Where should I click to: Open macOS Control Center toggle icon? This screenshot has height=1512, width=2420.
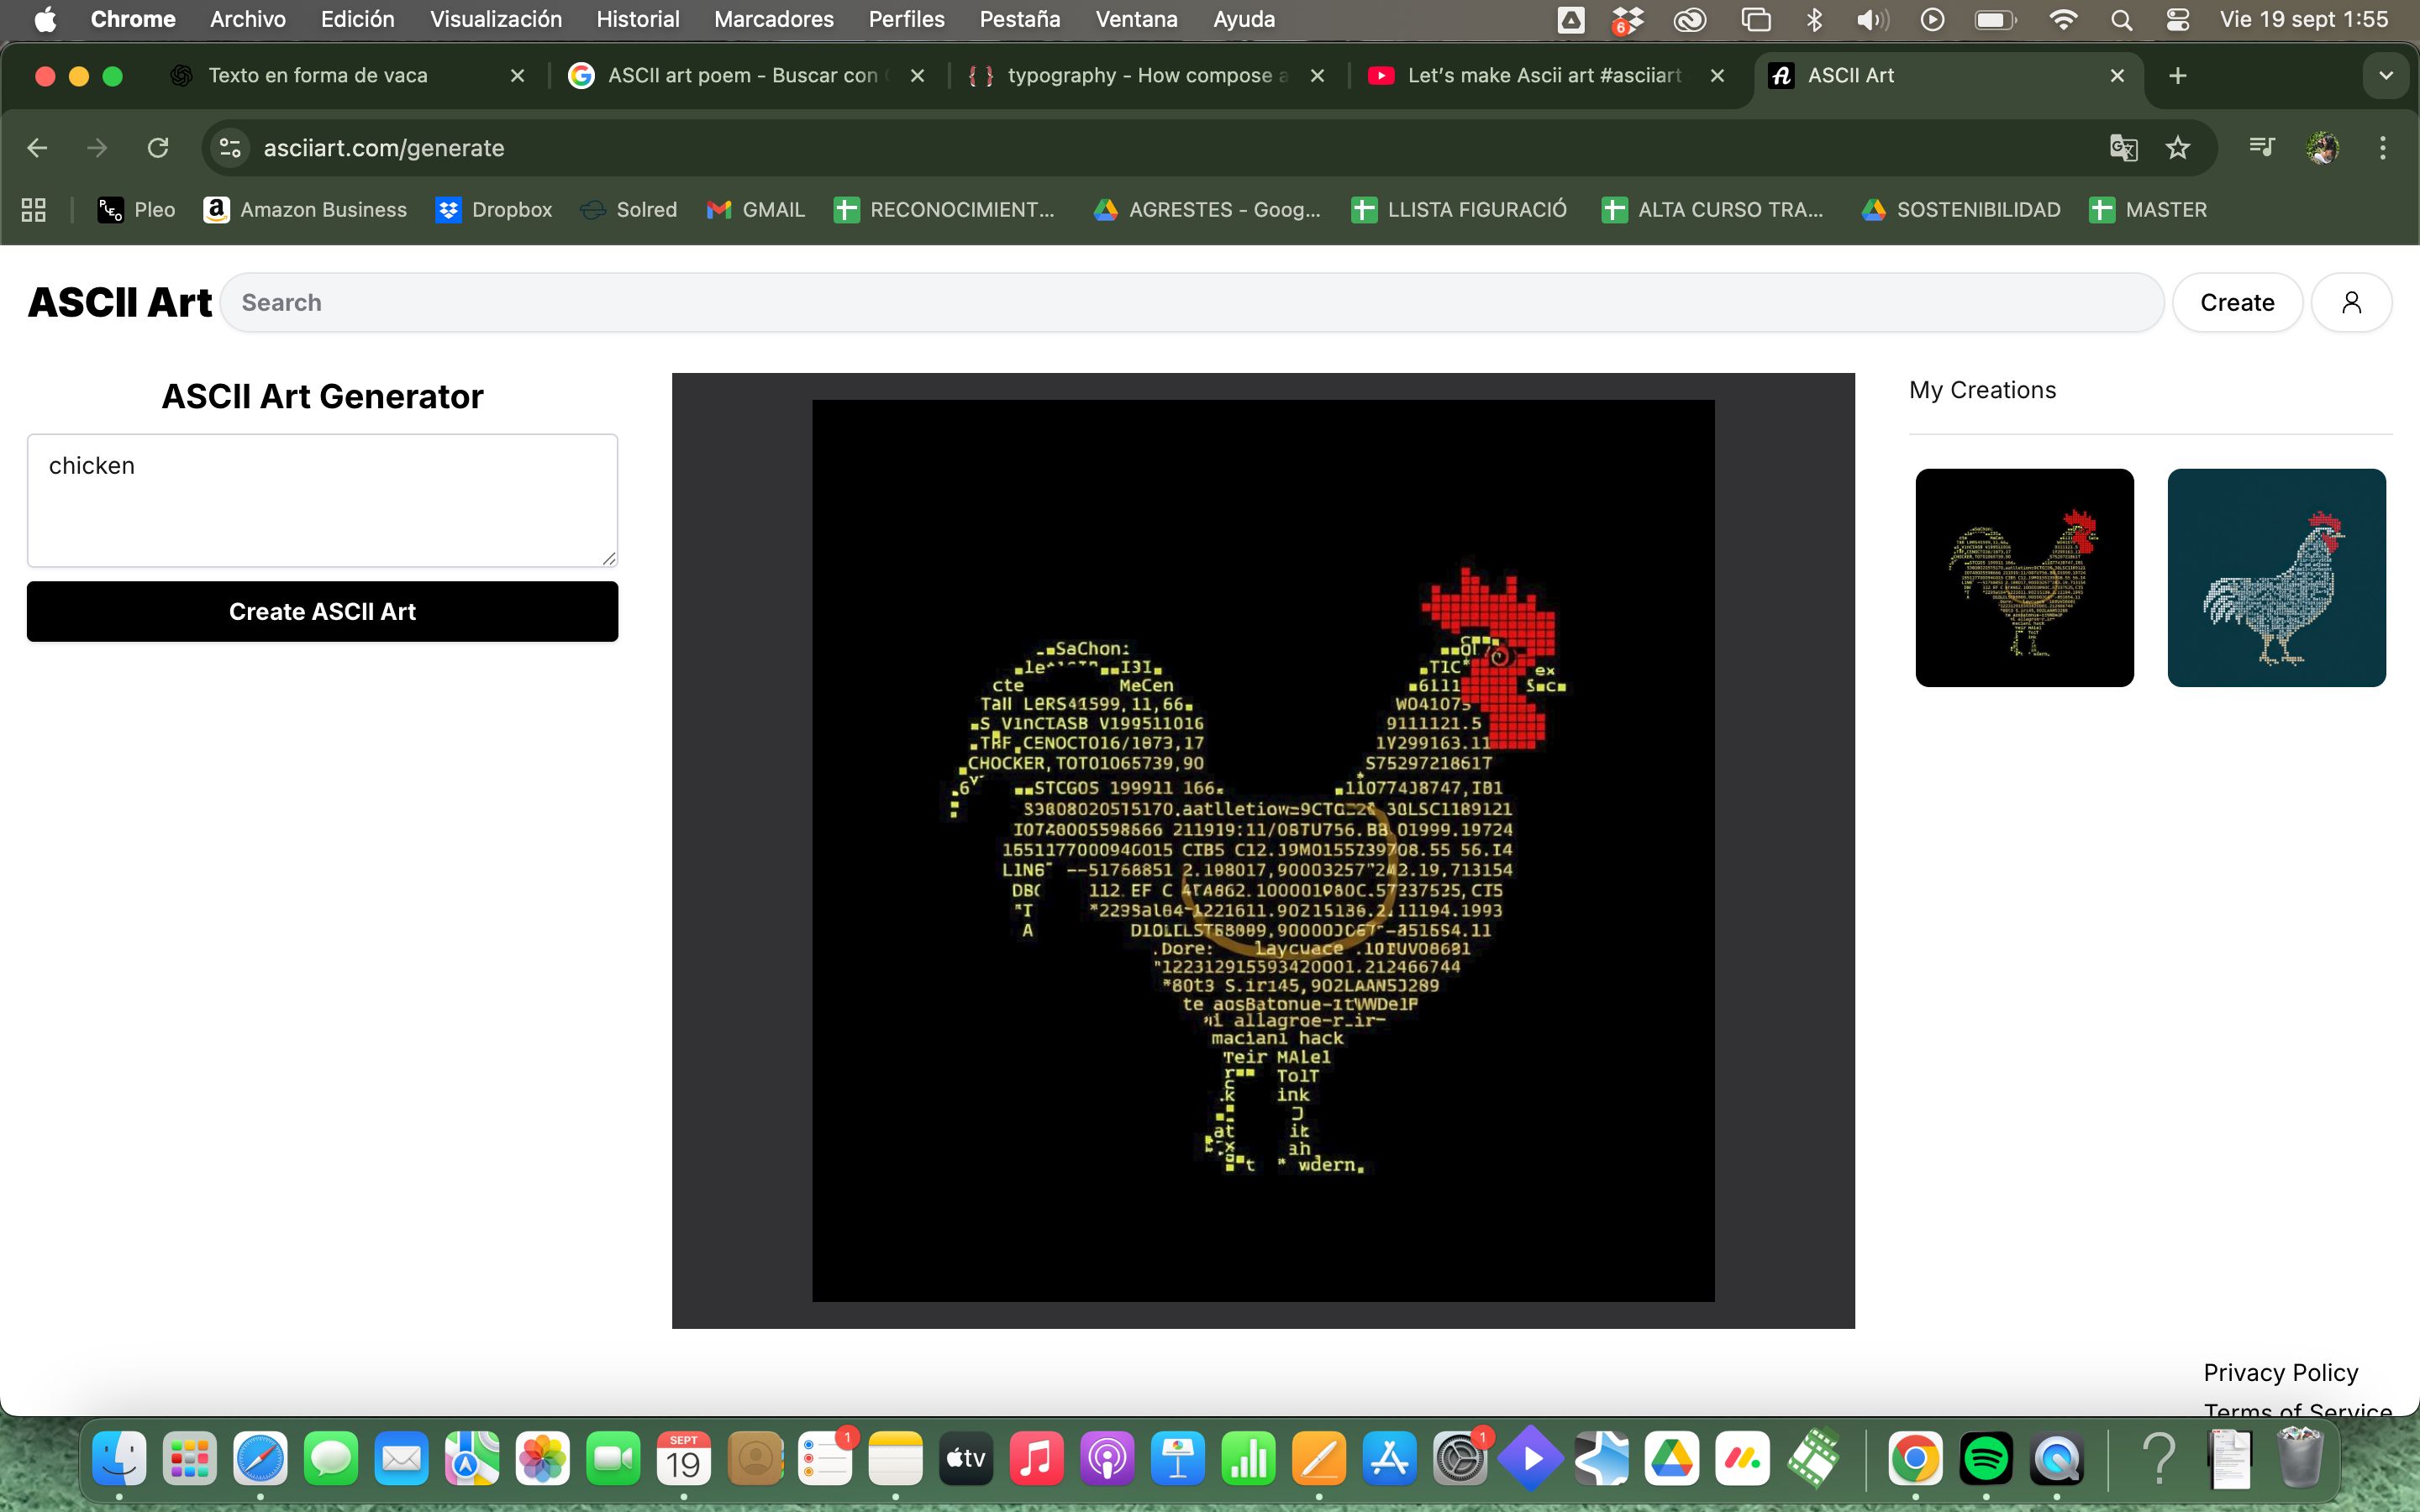pos(2177,19)
